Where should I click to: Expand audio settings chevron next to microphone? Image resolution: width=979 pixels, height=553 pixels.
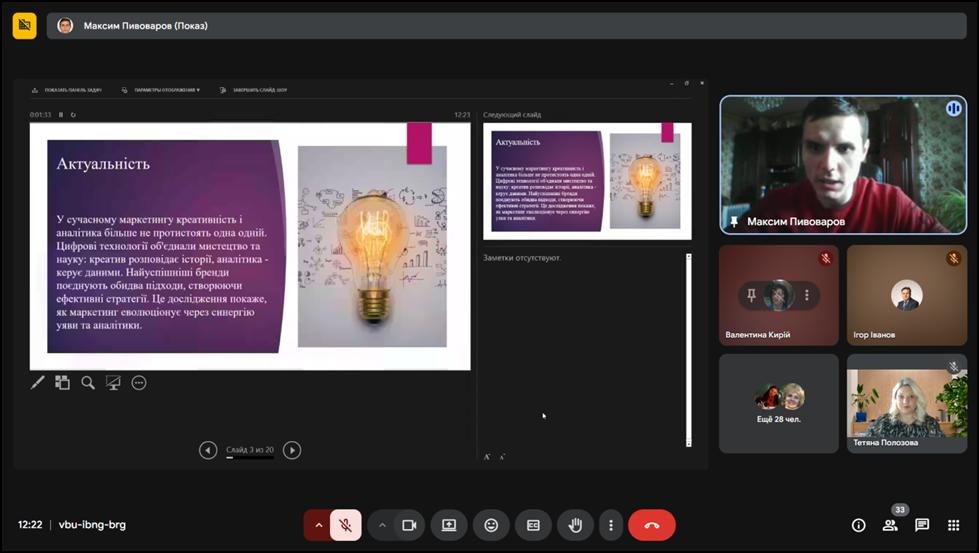click(x=319, y=525)
